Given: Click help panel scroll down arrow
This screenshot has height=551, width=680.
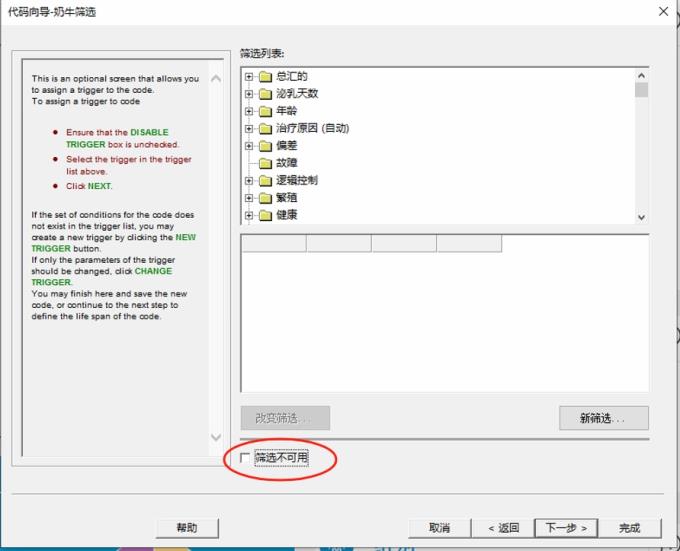Looking at the screenshot, I should (216, 437).
